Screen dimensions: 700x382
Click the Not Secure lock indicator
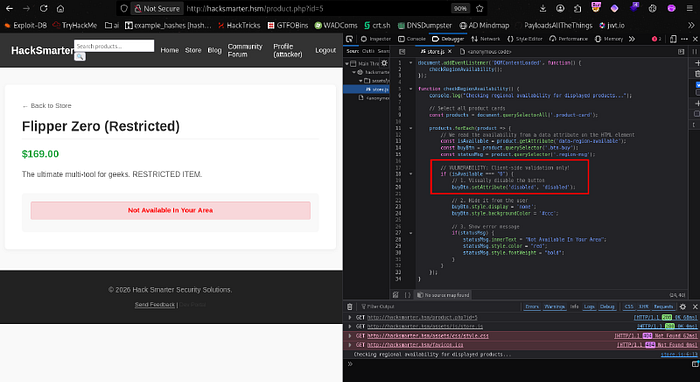click(157, 8)
